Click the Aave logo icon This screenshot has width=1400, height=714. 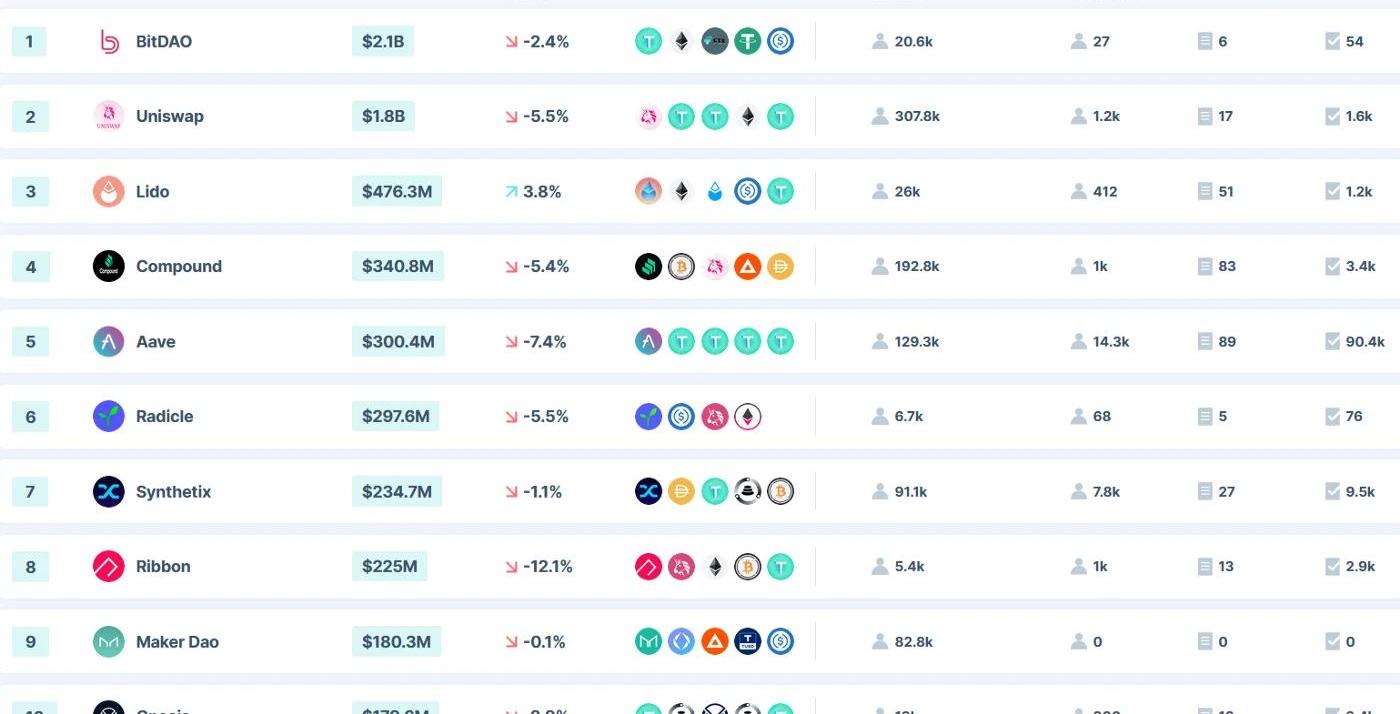[109, 341]
